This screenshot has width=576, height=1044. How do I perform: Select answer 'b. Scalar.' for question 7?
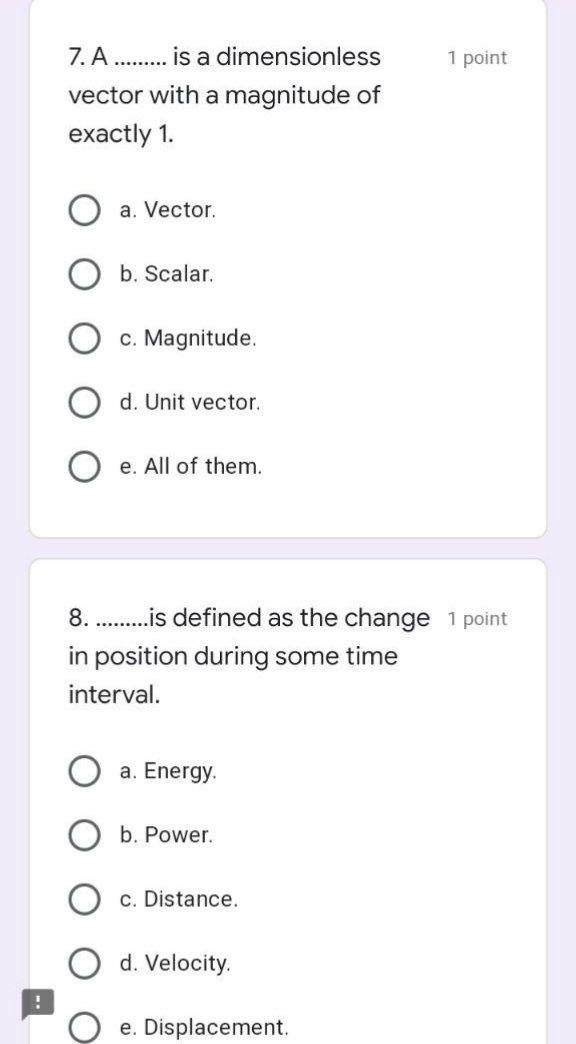tap(84, 274)
